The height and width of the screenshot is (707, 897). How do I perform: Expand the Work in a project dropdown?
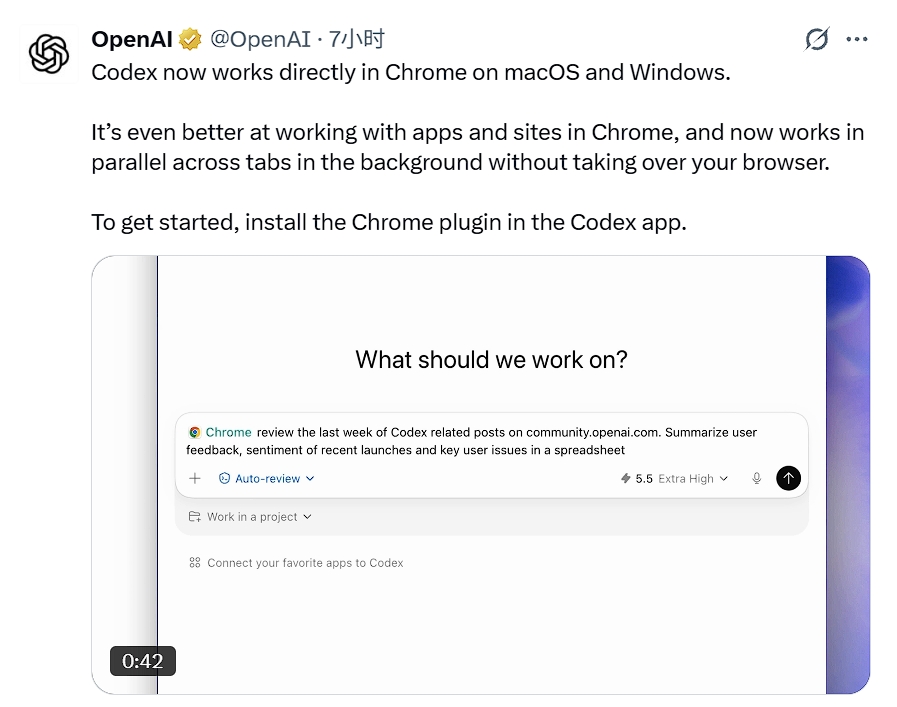pos(250,517)
